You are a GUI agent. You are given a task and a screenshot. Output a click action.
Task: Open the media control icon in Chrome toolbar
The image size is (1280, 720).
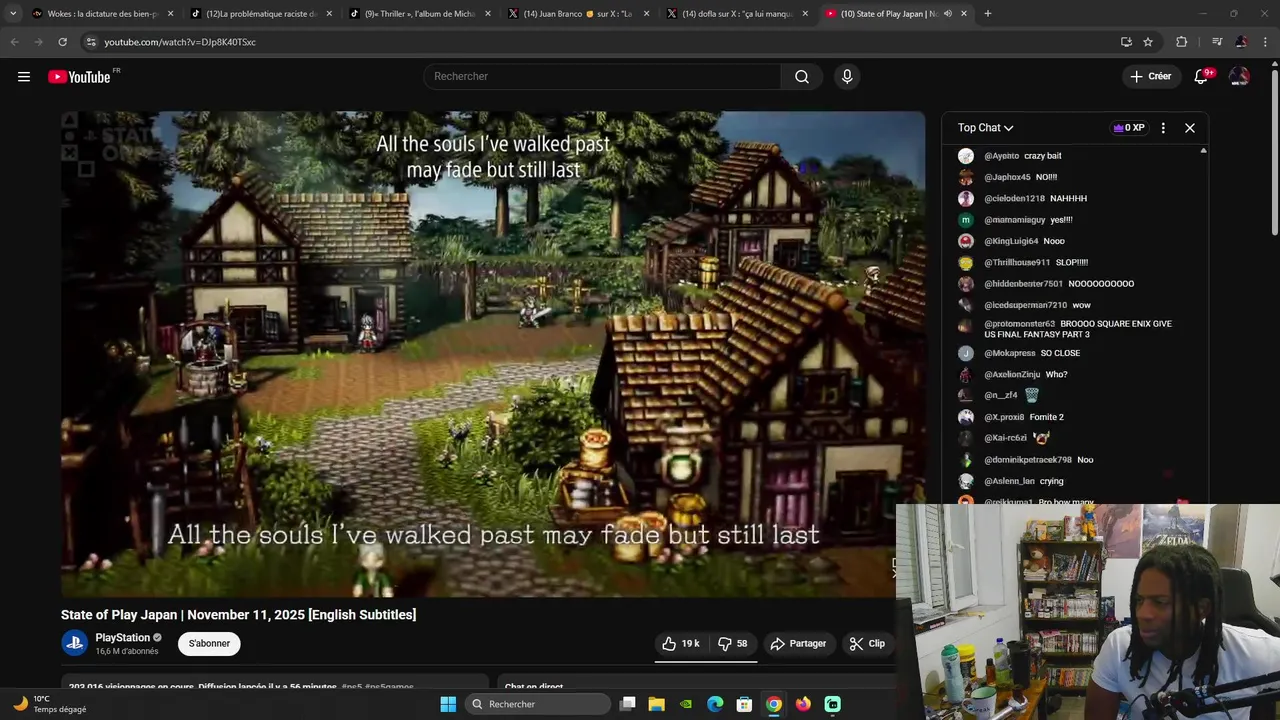coord(1217,42)
